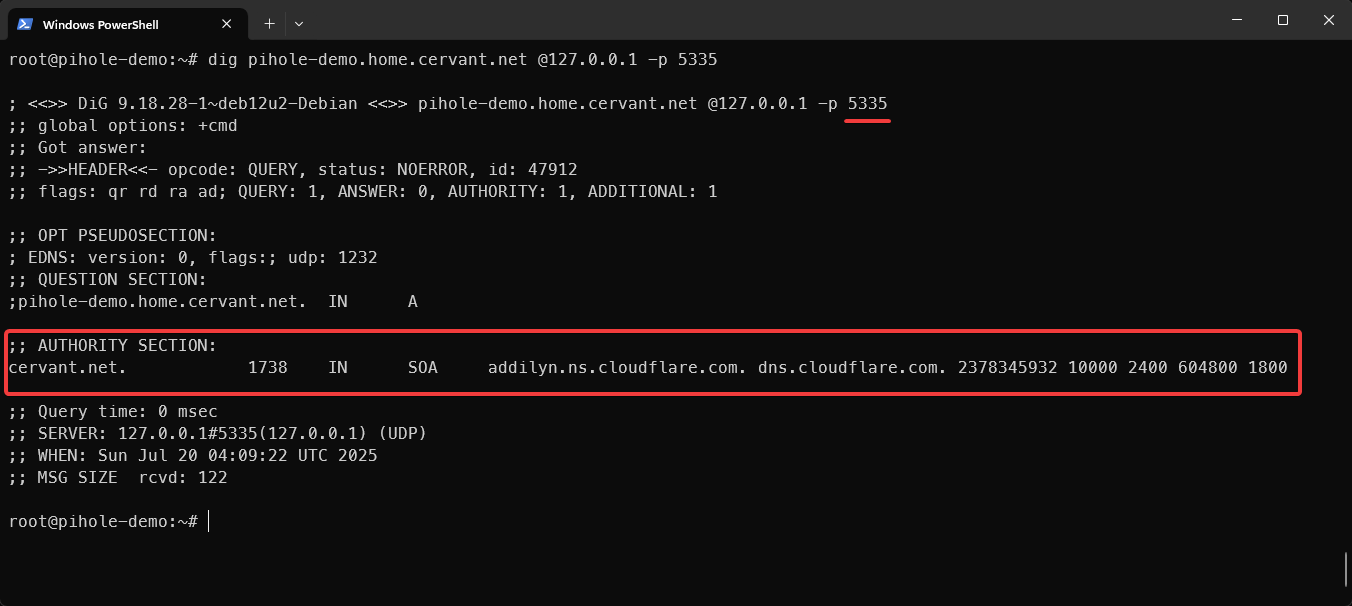The width and height of the screenshot is (1352, 606).
Task: Close the terminal window
Action: click(x=1328, y=20)
